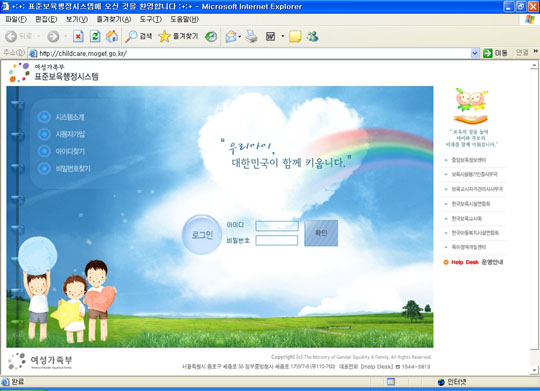Expand the address bar dropdown arrow
This screenshot has width=540, height=391.
475,53
